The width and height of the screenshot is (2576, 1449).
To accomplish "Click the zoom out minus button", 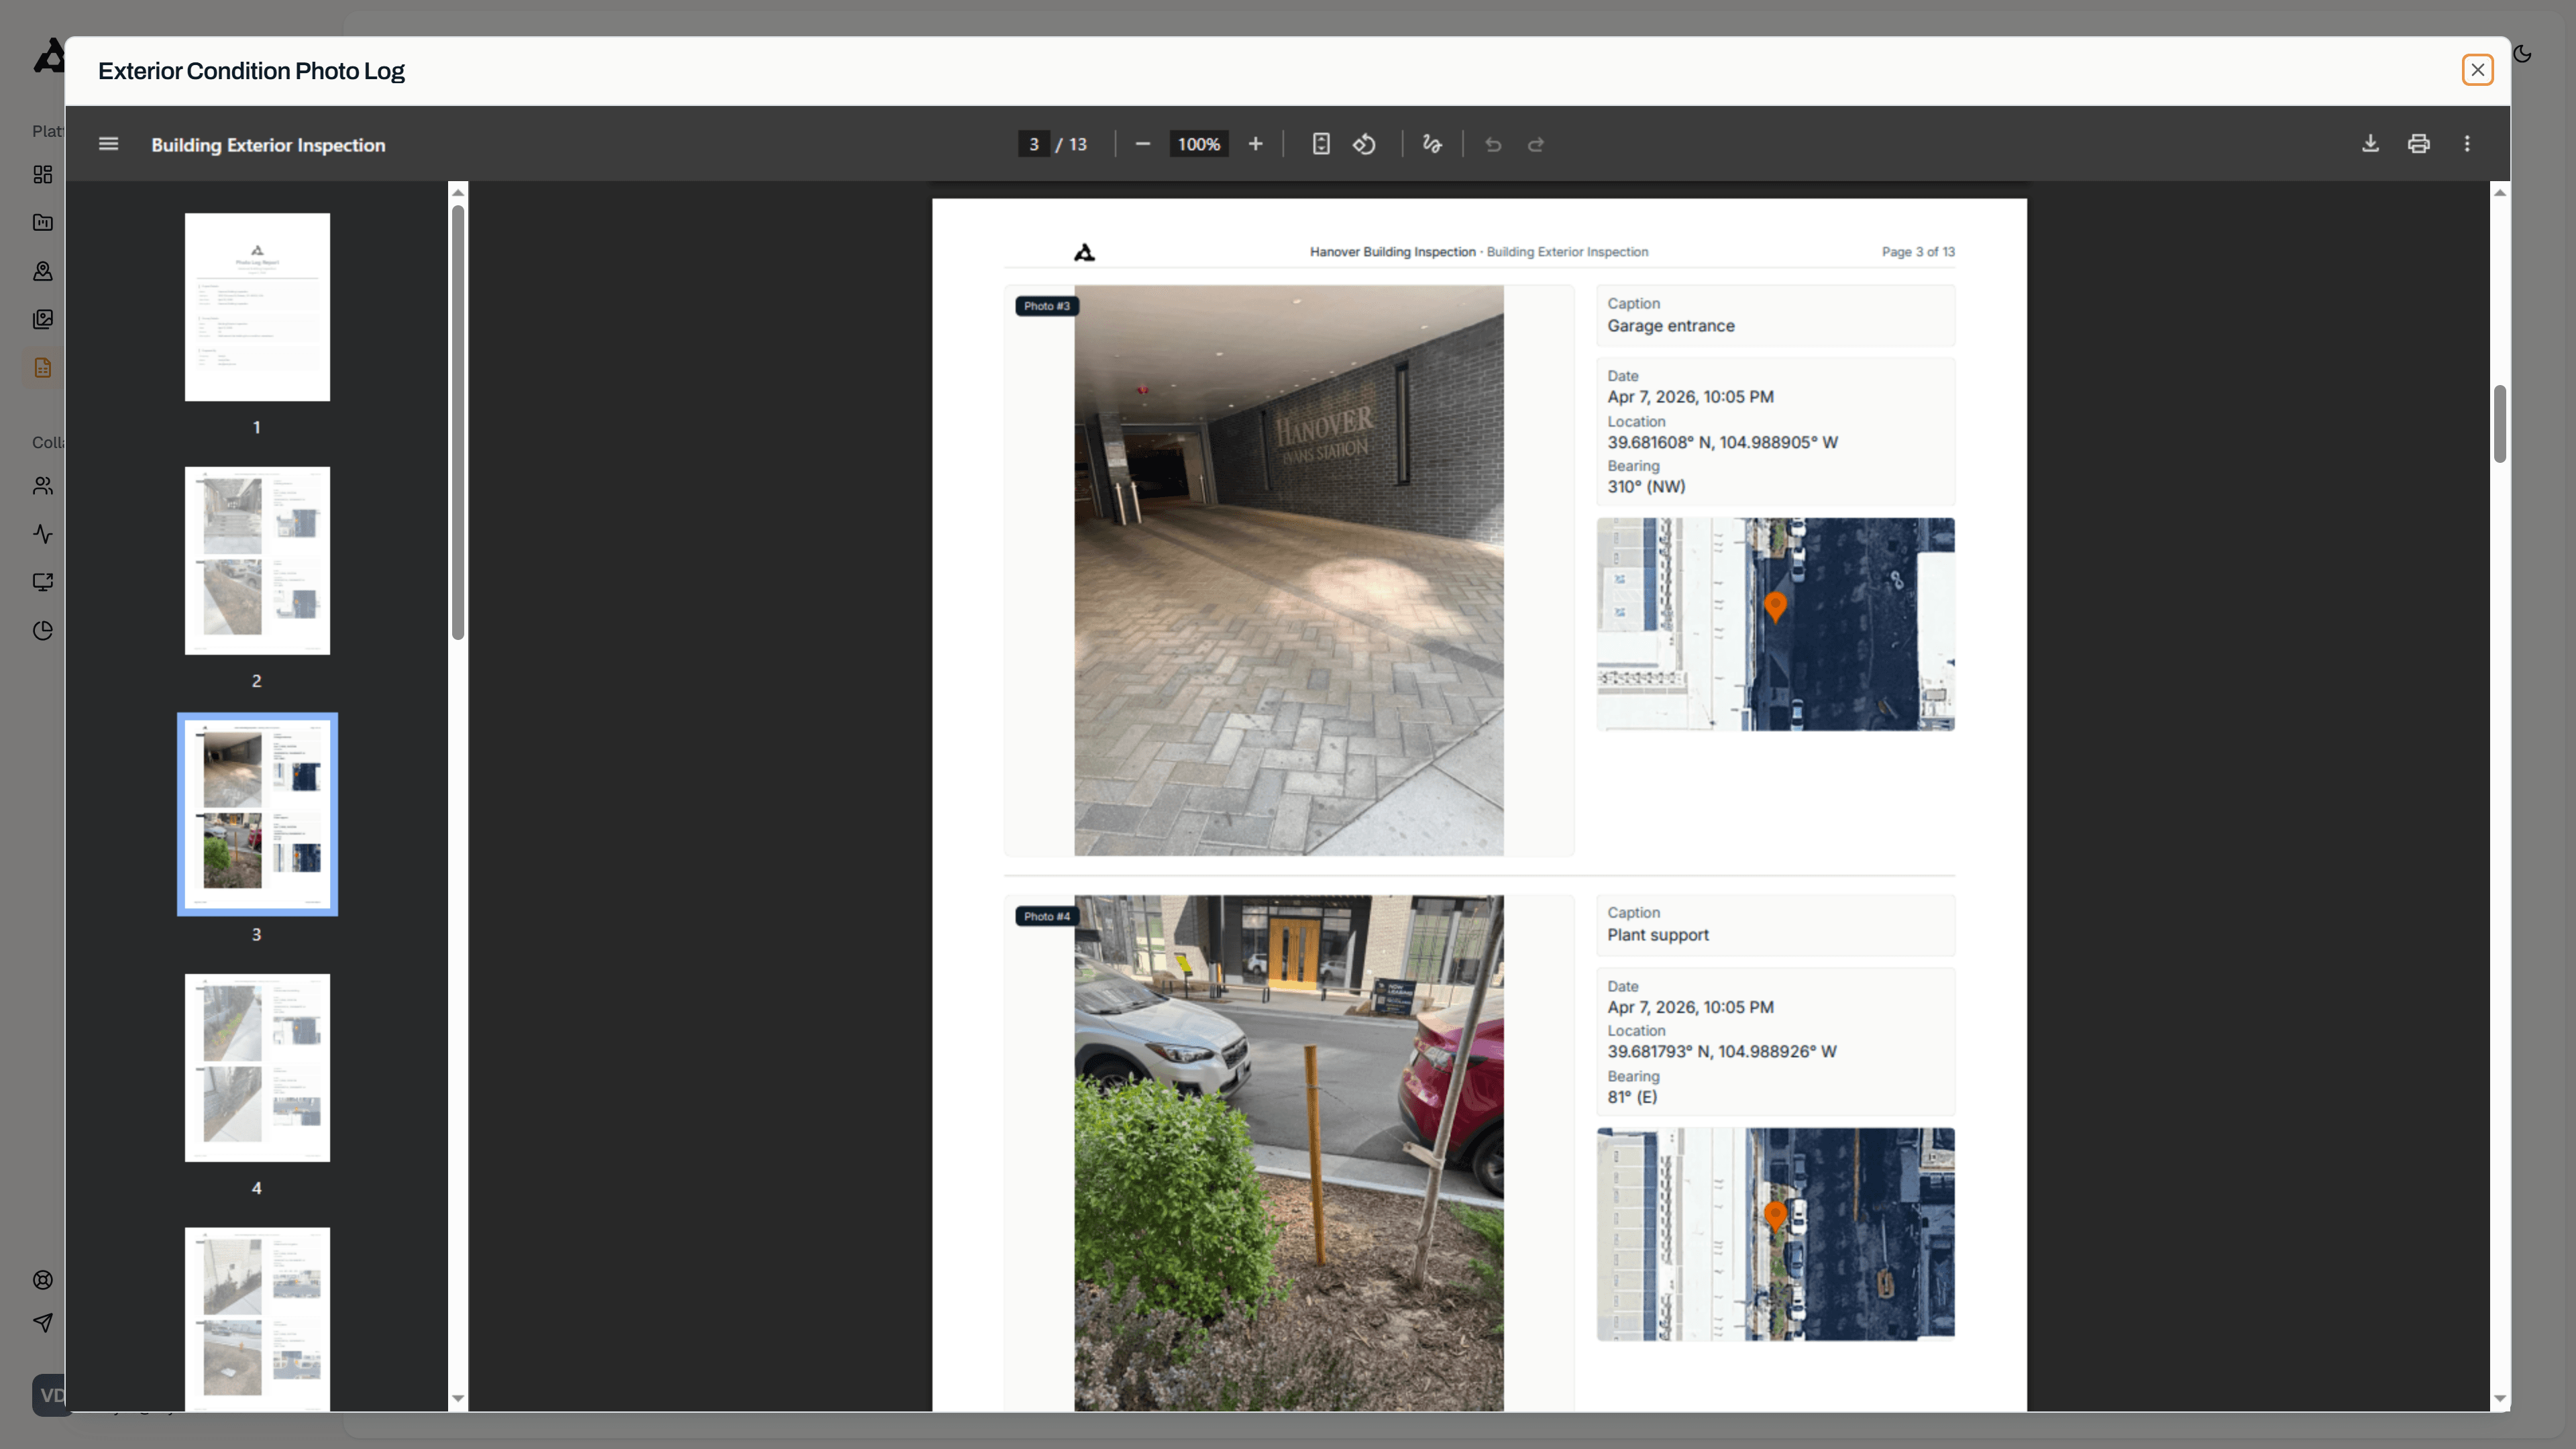I will click(x=1142, y=144).
